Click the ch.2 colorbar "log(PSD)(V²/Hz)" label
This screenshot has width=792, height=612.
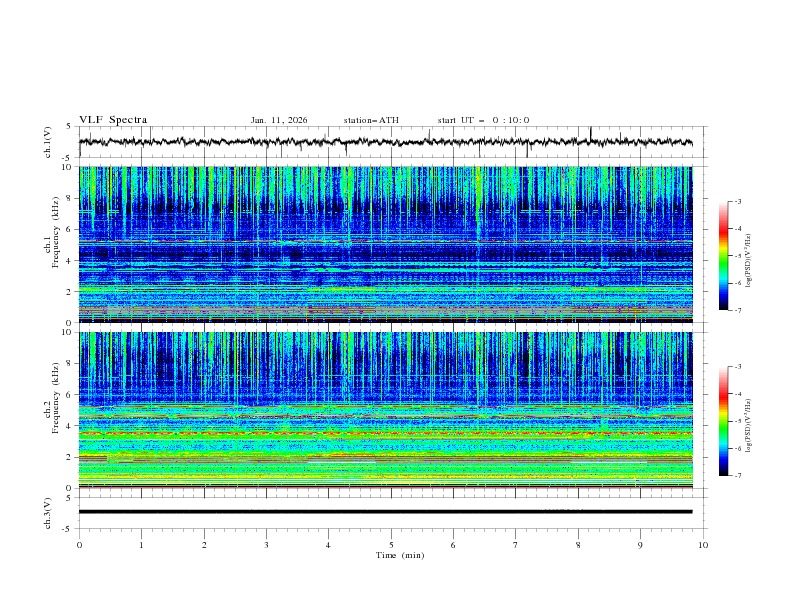tap(748, 426)
